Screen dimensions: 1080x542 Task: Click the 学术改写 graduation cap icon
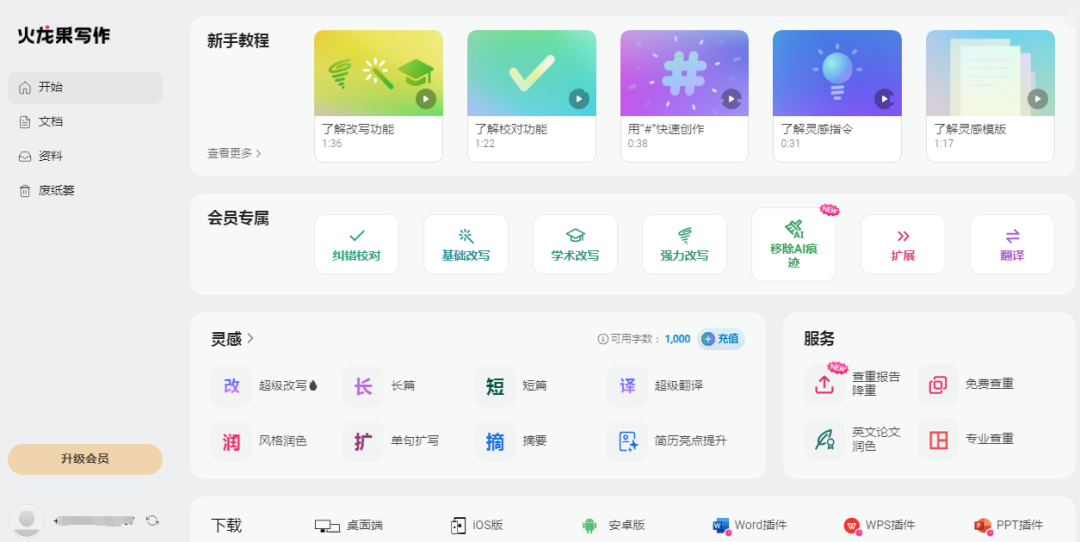click(x=575, y=236)
